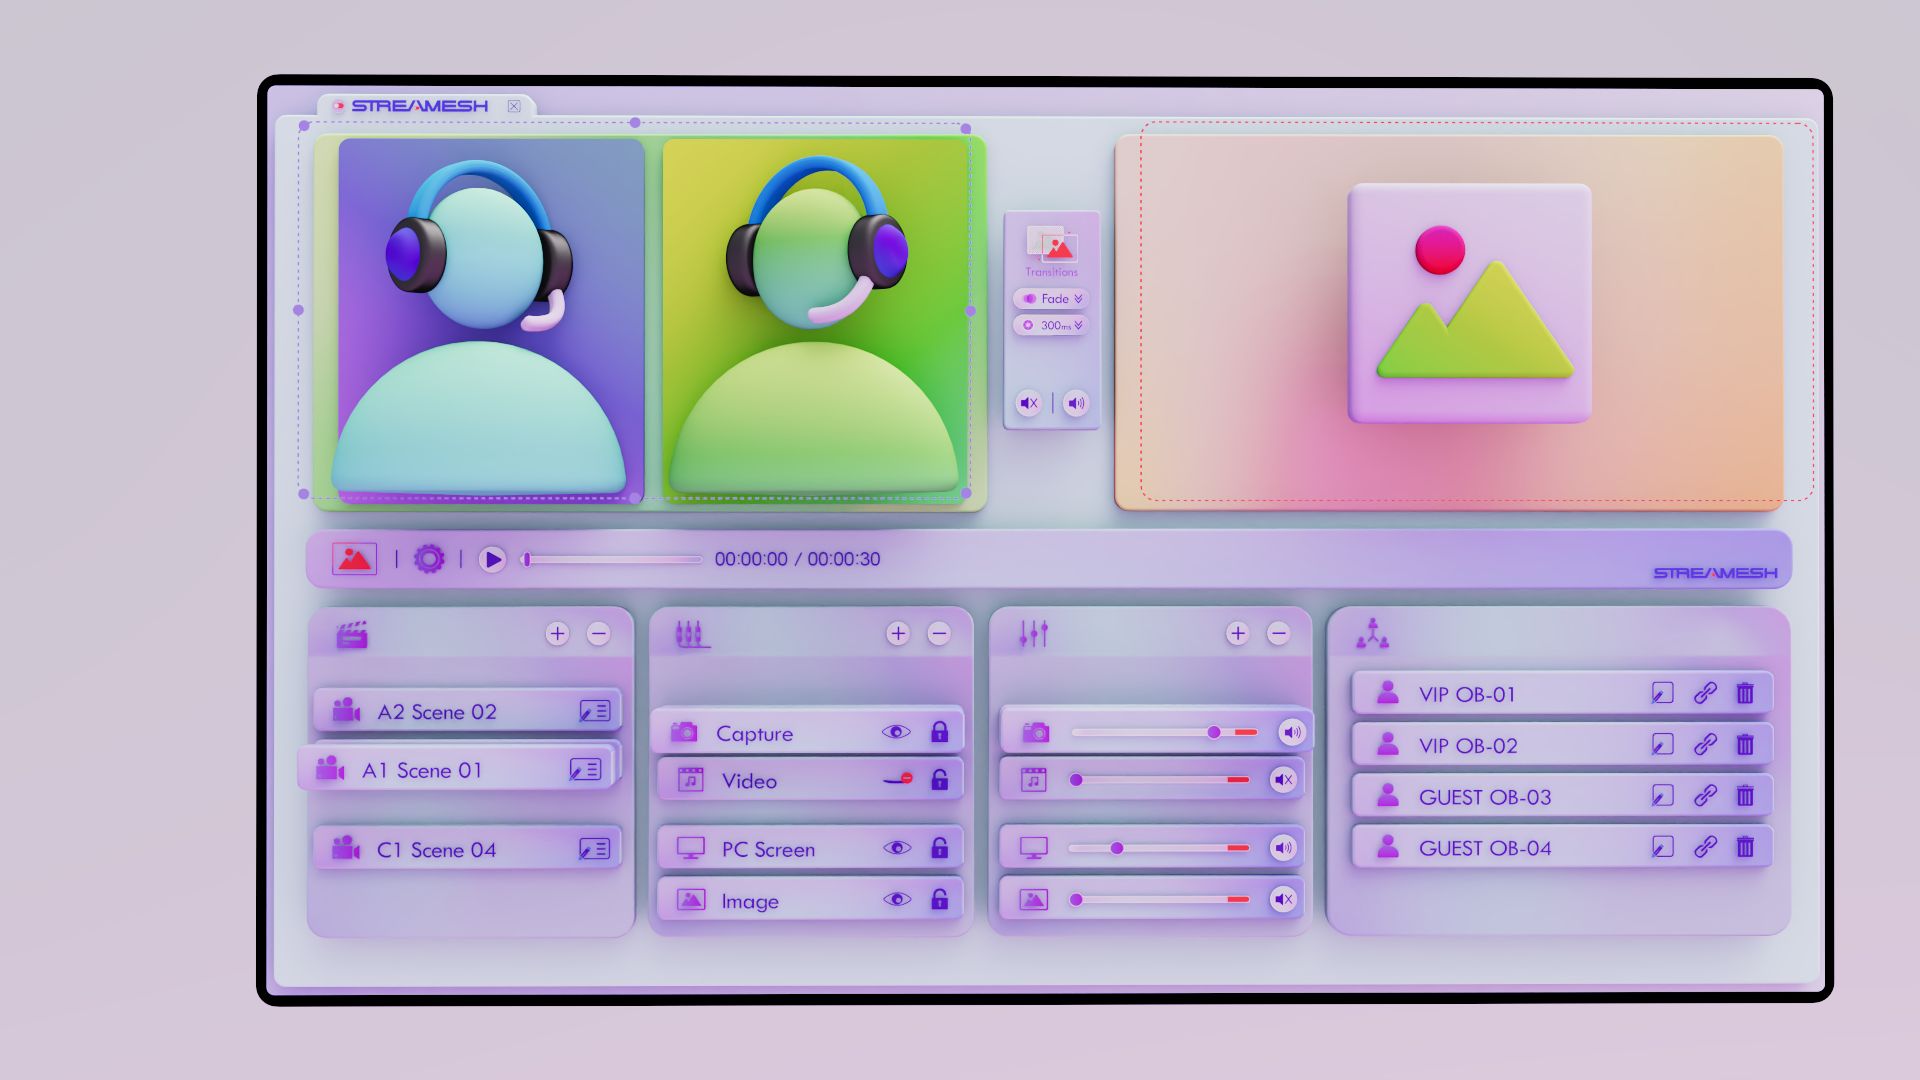1920x1080 pixels.
Task: Mute audio in the Transitions panel
Action: click(x=1028, y=404)
